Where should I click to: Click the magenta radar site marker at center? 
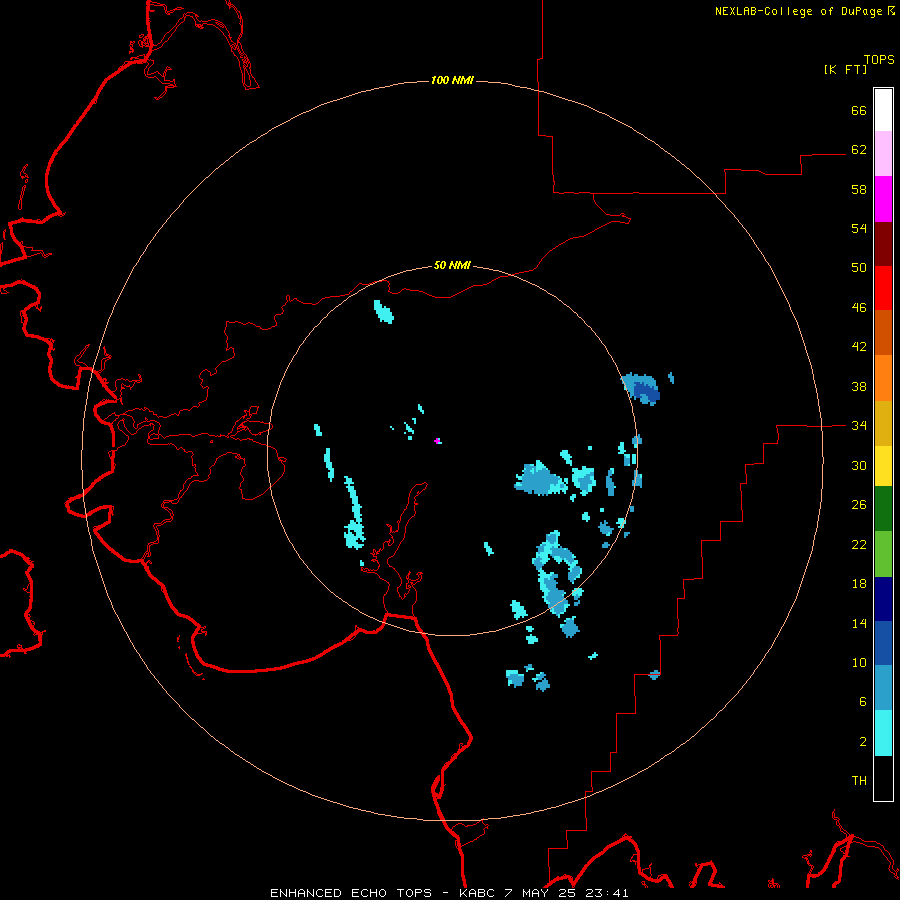click(x=438, y=441)
